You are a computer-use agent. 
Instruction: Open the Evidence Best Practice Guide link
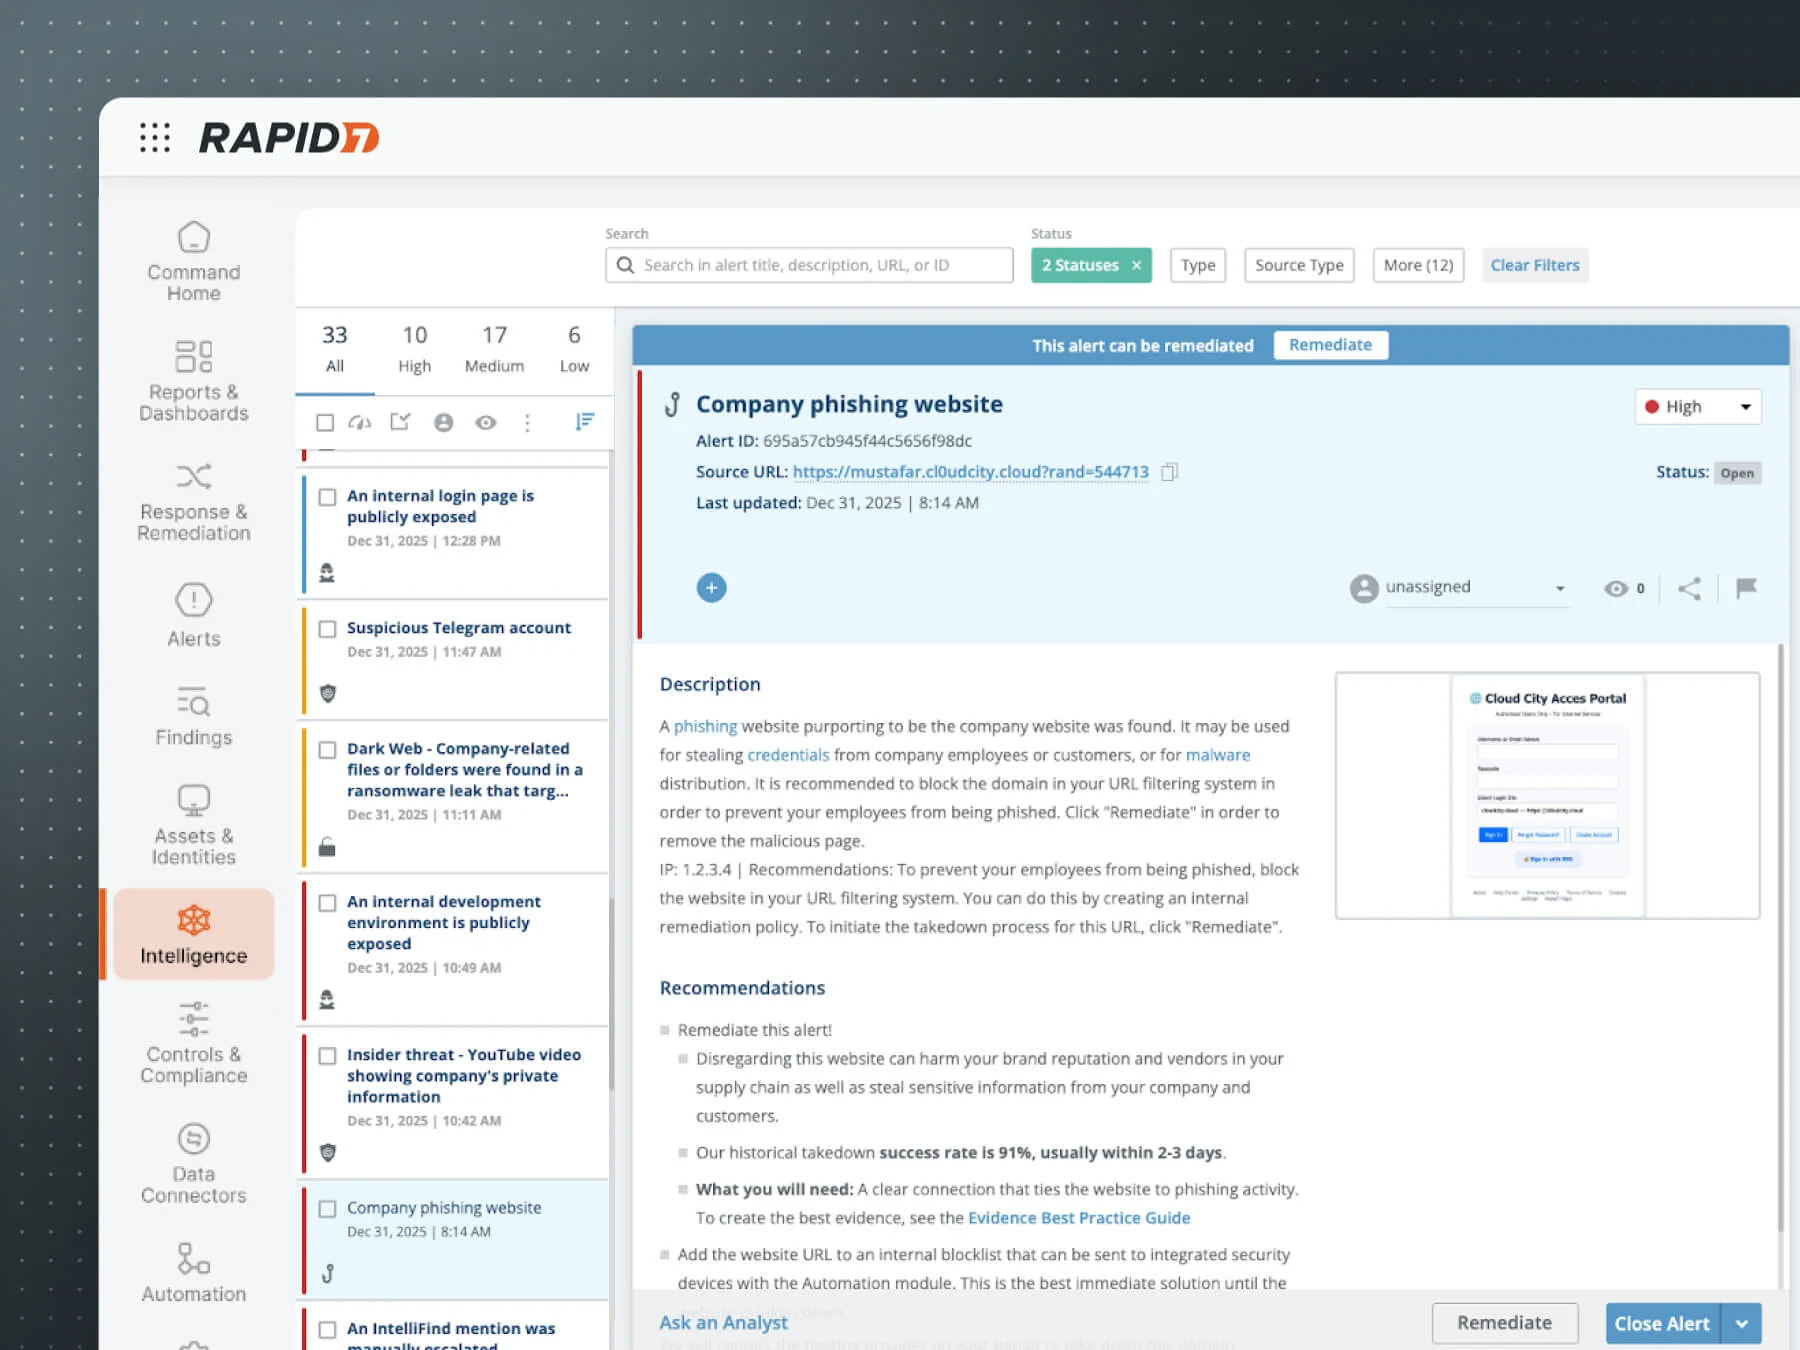(x=1079, y=1218)
